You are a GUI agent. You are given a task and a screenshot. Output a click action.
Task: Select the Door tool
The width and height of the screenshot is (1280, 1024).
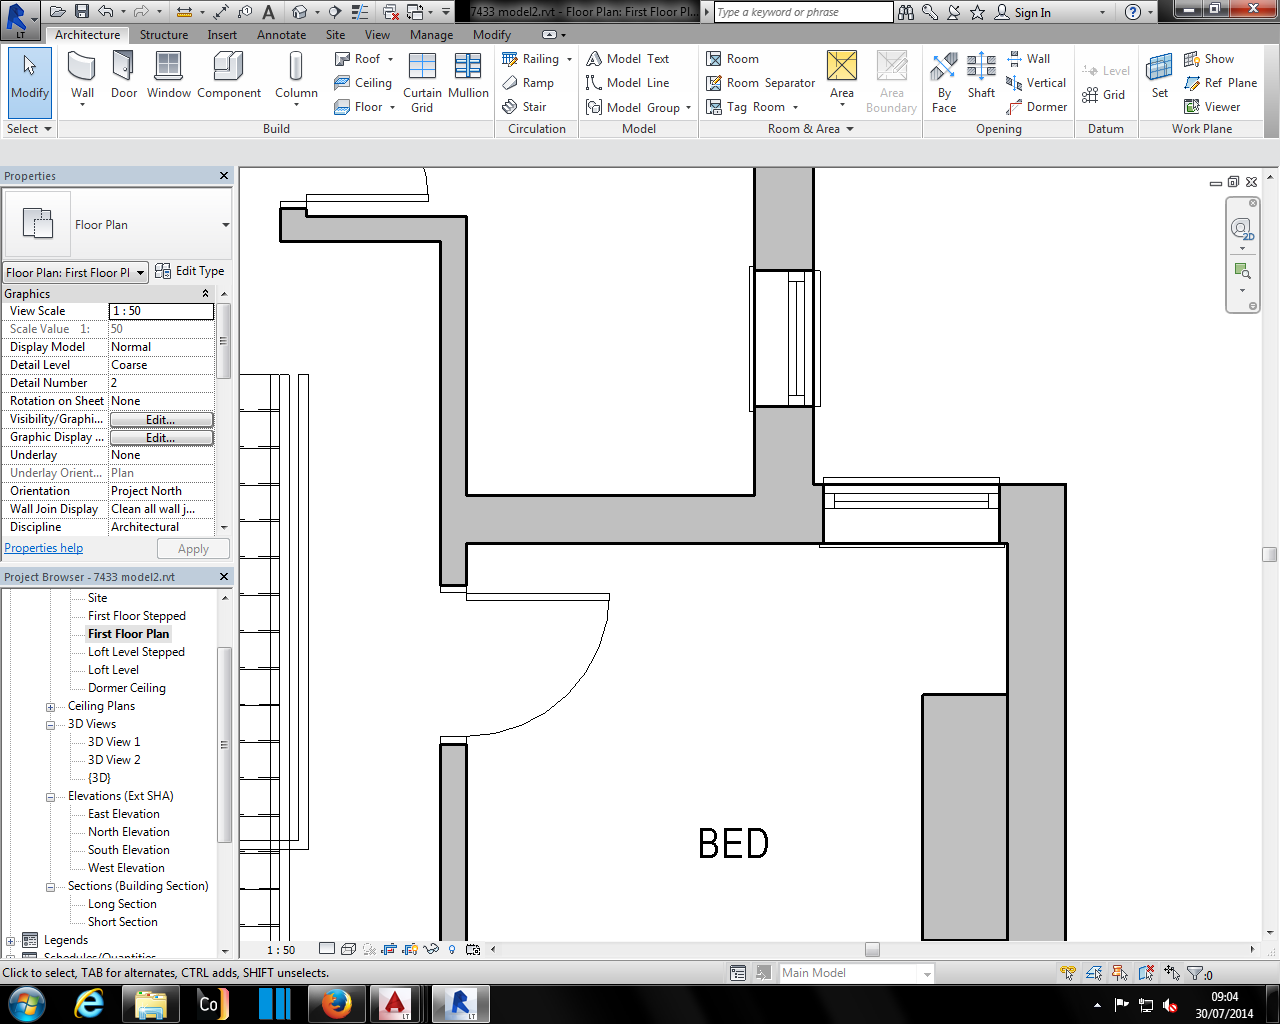(123, 75)
